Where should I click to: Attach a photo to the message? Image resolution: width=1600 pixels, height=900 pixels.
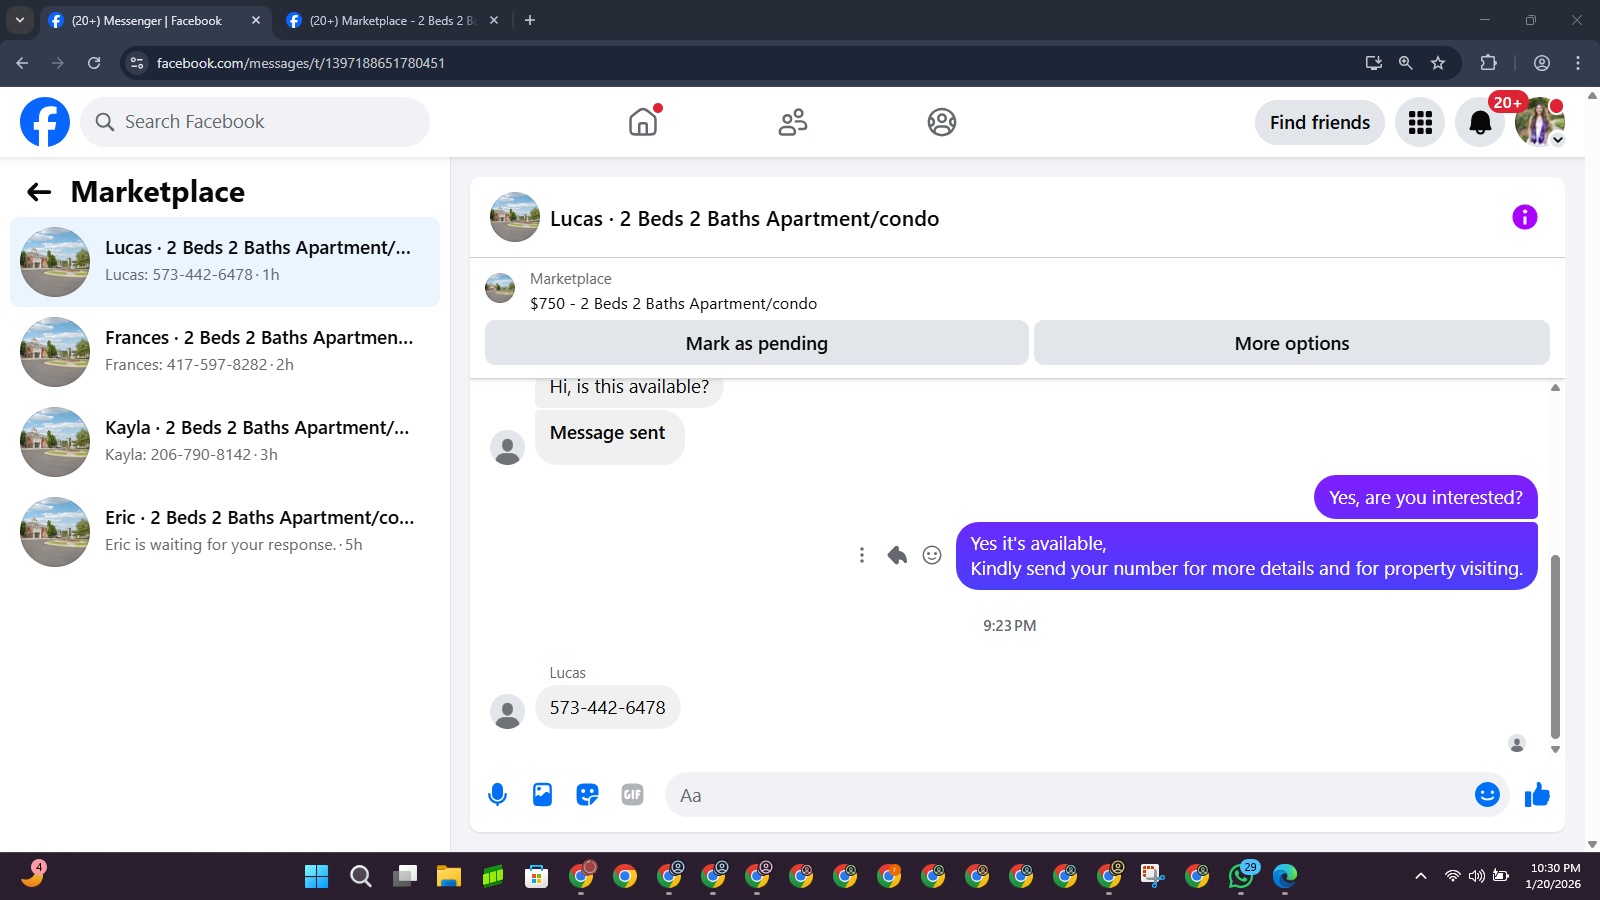coord(542,795)
